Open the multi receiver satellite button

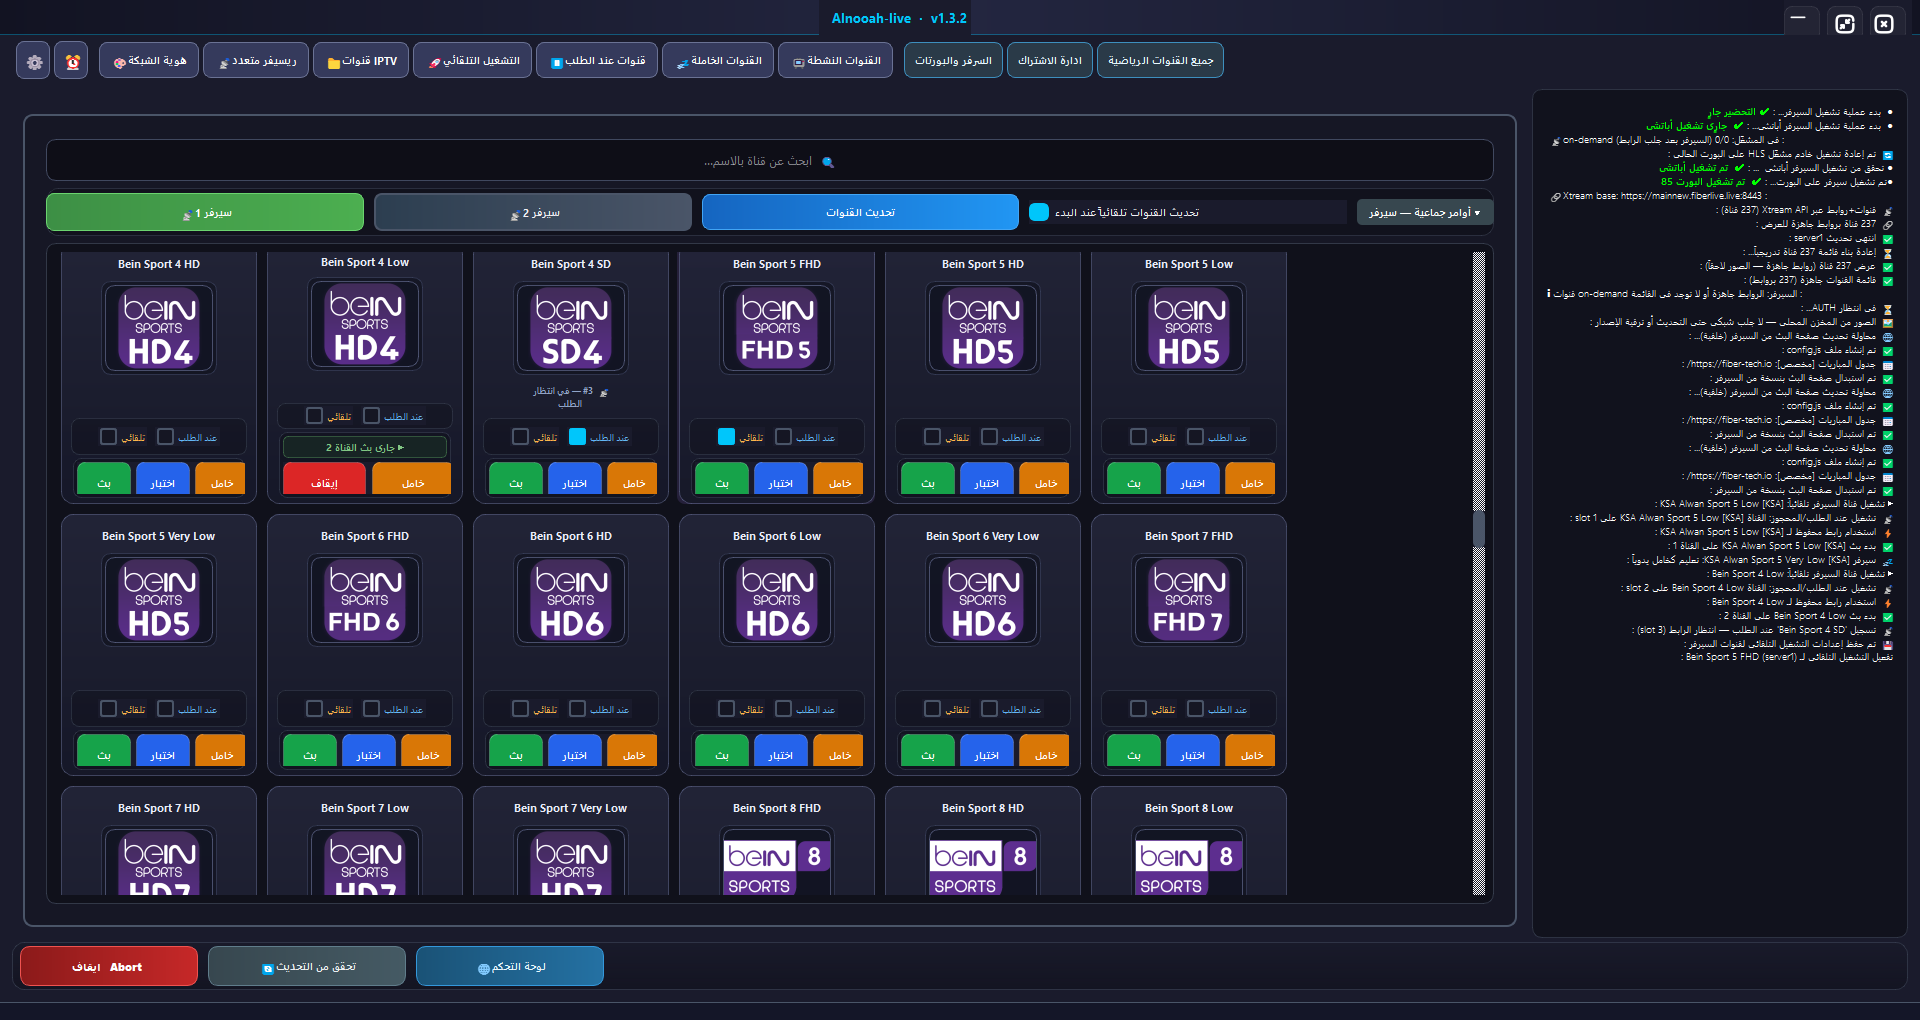click(258, 61)
